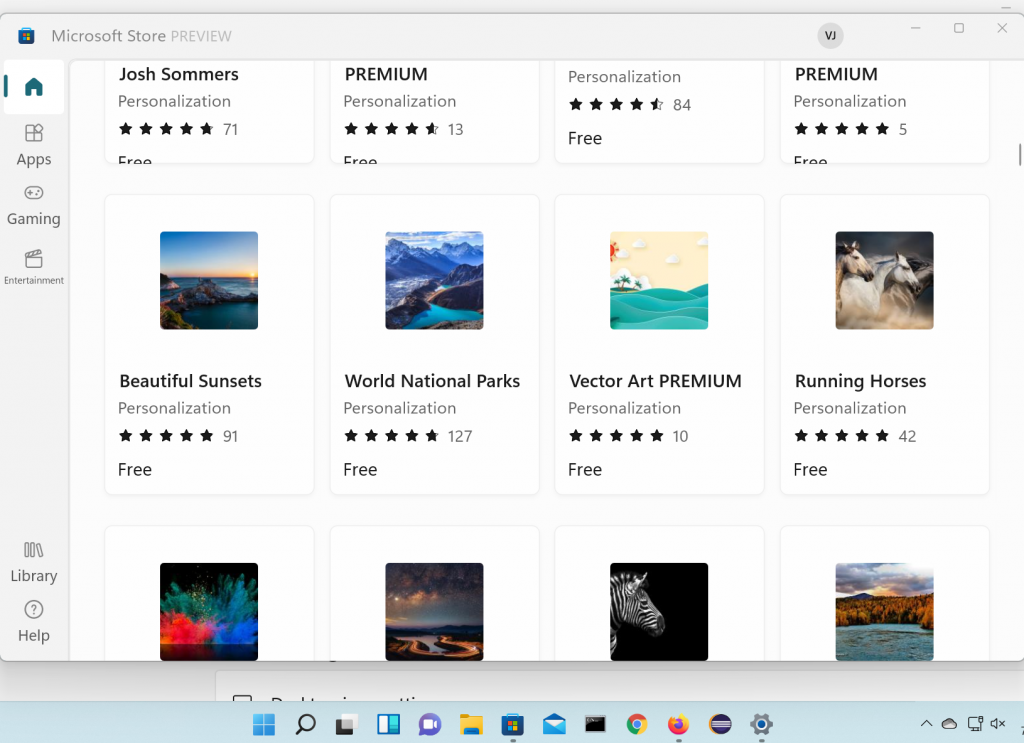Screen dimensions: 1024x743
Task: Open the Gaming section in the sidebar
Action: [x=33, y=206]
